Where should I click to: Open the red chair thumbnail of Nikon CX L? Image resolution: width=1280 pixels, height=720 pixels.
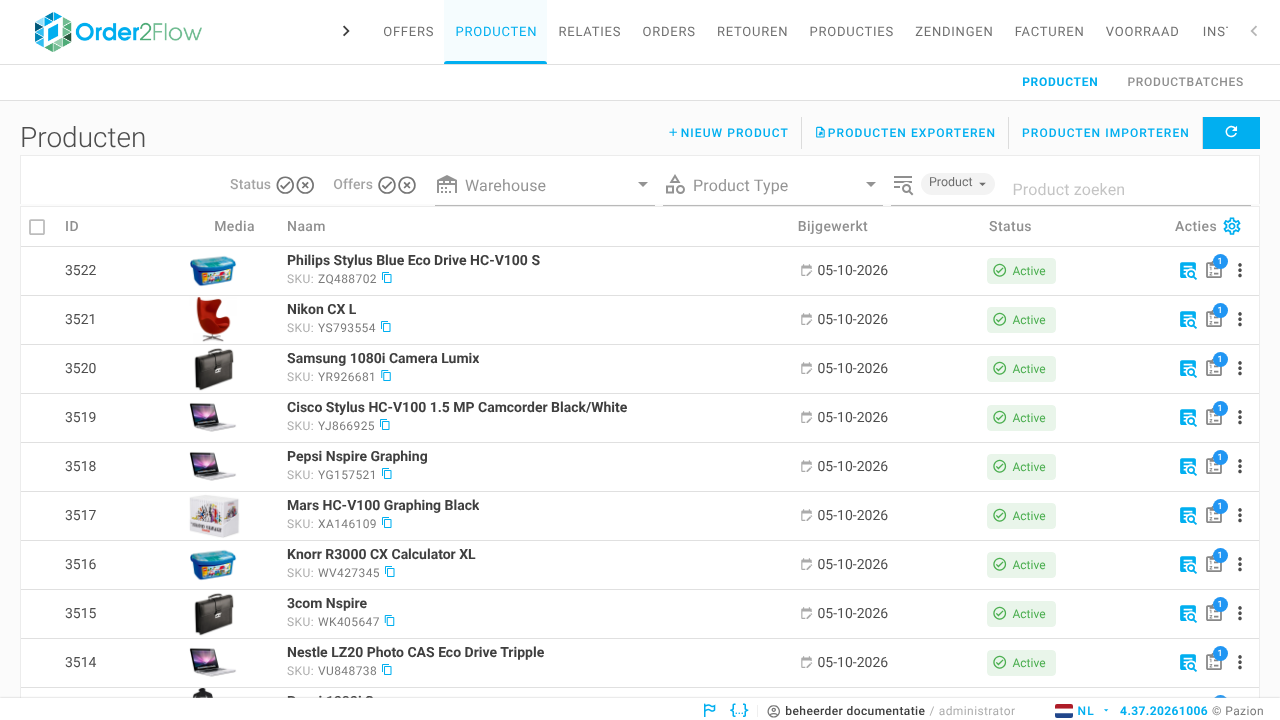point(213,319)
